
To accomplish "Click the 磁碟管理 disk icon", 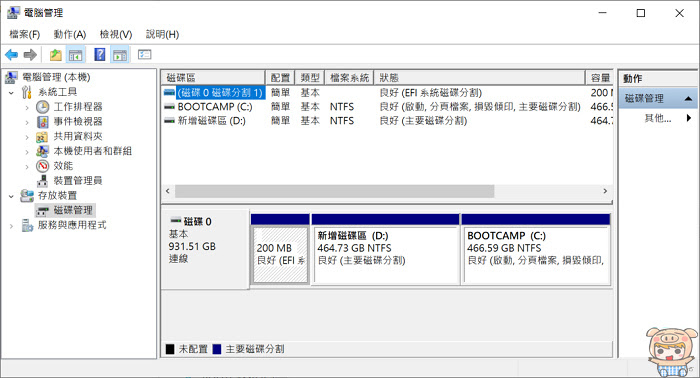I will tap(42, 210).
